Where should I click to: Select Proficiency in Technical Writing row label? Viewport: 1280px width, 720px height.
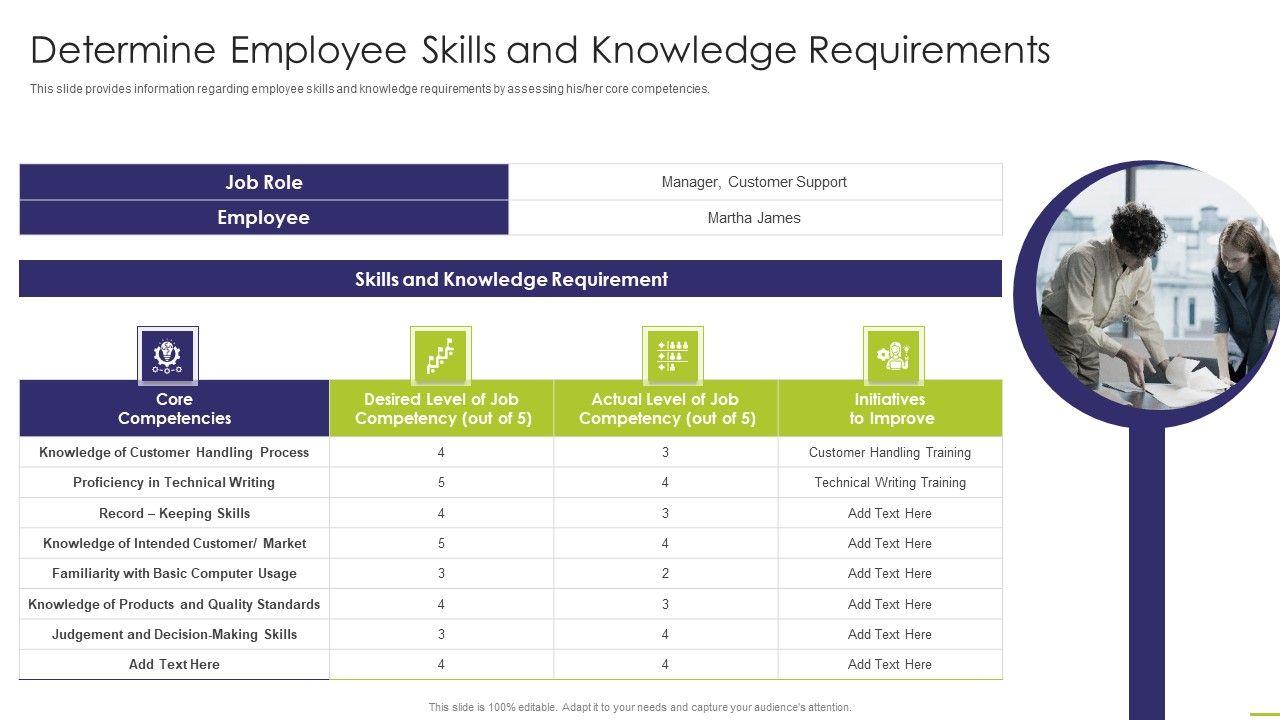pyautogui.click(x=174, y=482)
